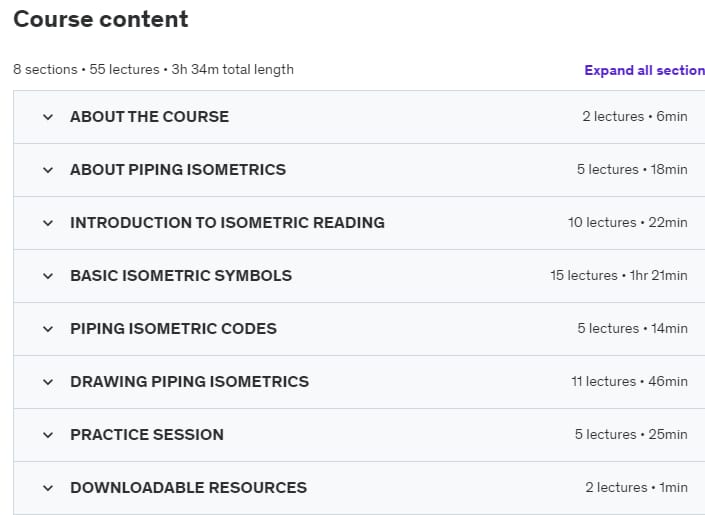Click chevron icon for BASIC ISOMETRIC SYMBOLS
This screenshot has width=705, height=515.
[48, 276]
